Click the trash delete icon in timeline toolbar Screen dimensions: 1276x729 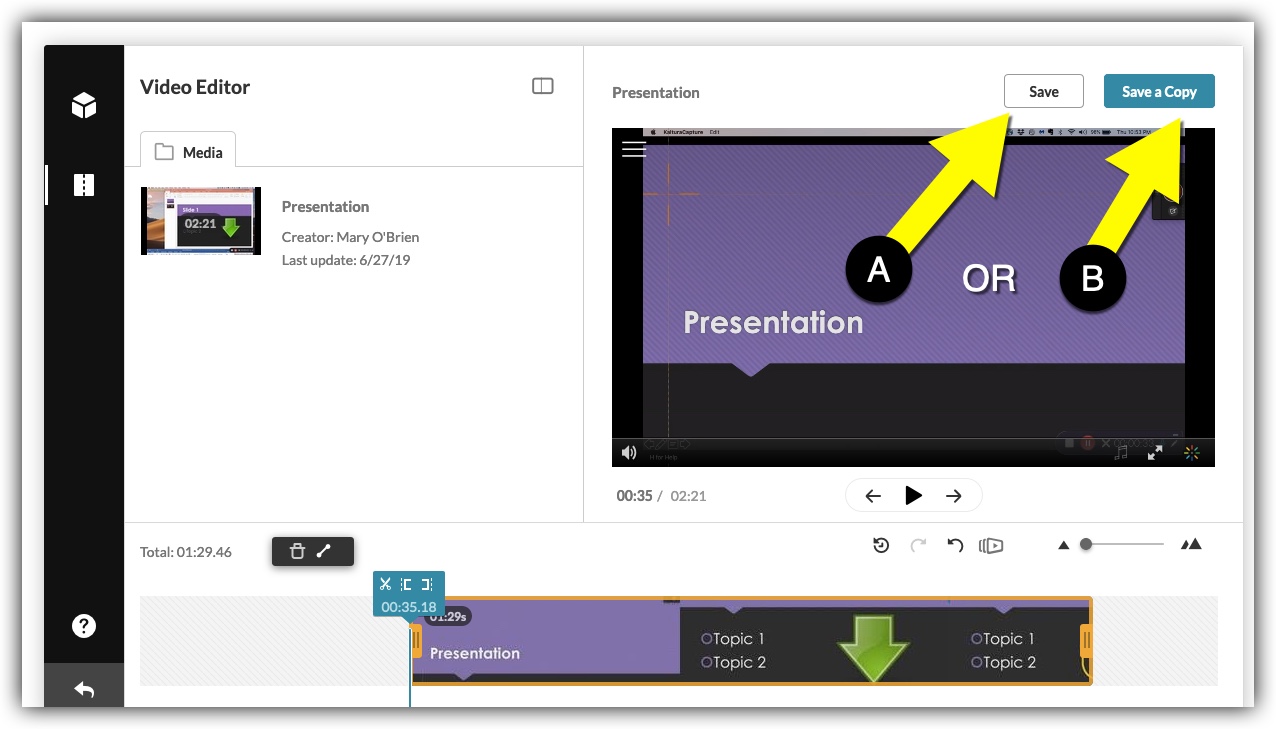click(297, 551)
